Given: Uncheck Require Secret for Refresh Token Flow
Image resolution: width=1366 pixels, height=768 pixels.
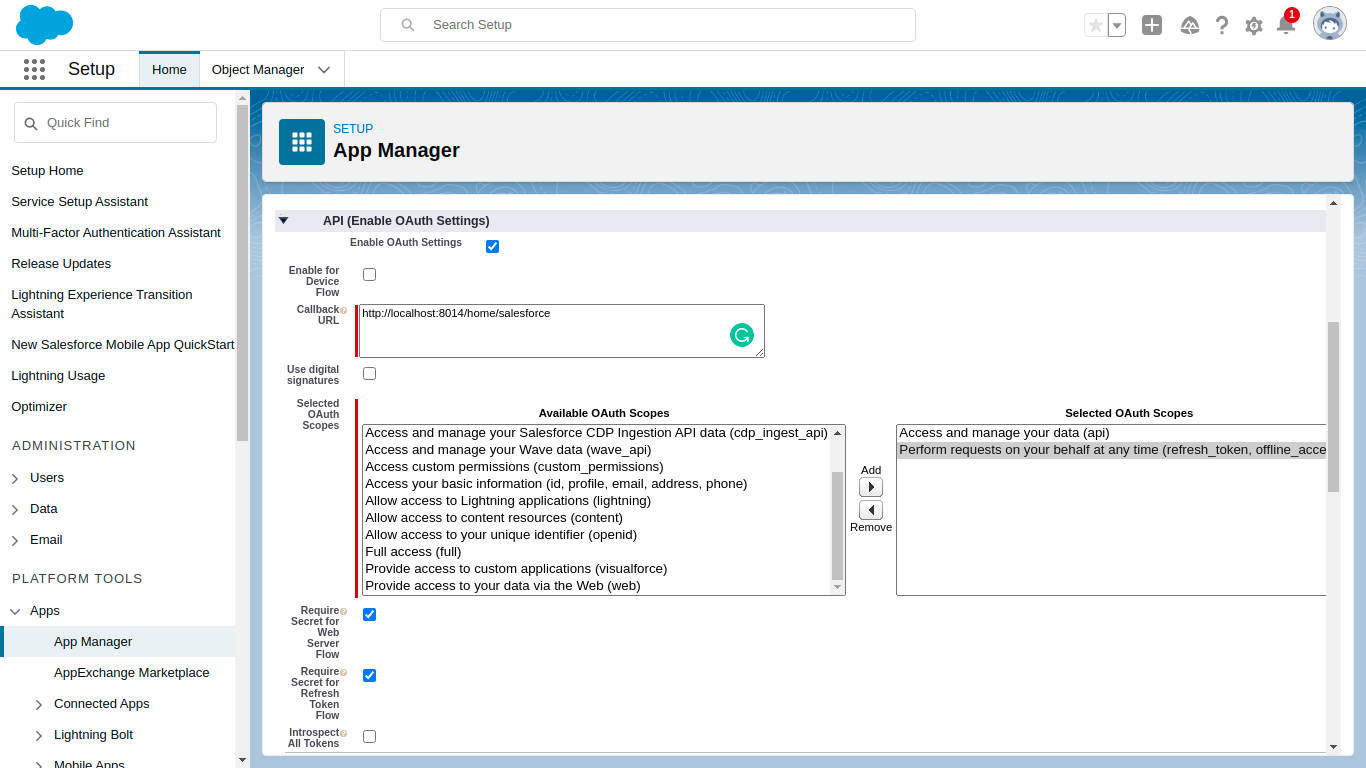Looking at the screenshot, I should click(x=369, y=675).
